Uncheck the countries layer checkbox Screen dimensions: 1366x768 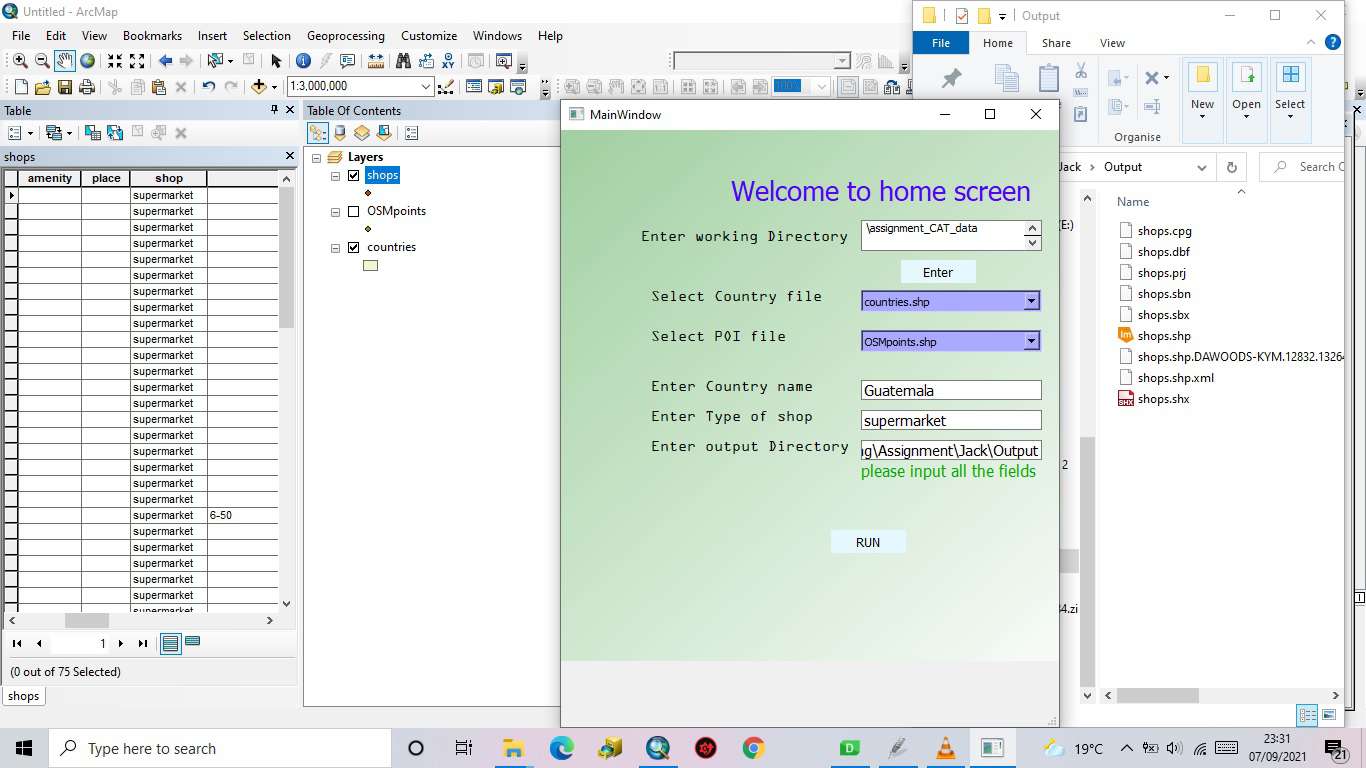click(x=354, y=247)
